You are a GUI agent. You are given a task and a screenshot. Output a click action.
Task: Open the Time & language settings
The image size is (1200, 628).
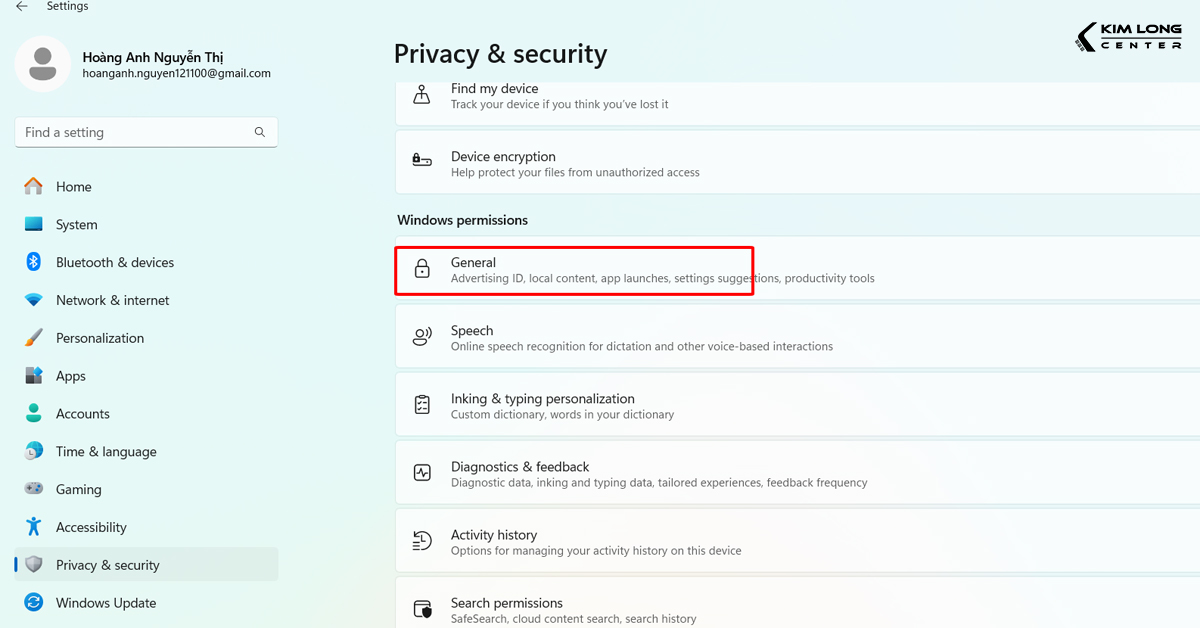[106, 452]
